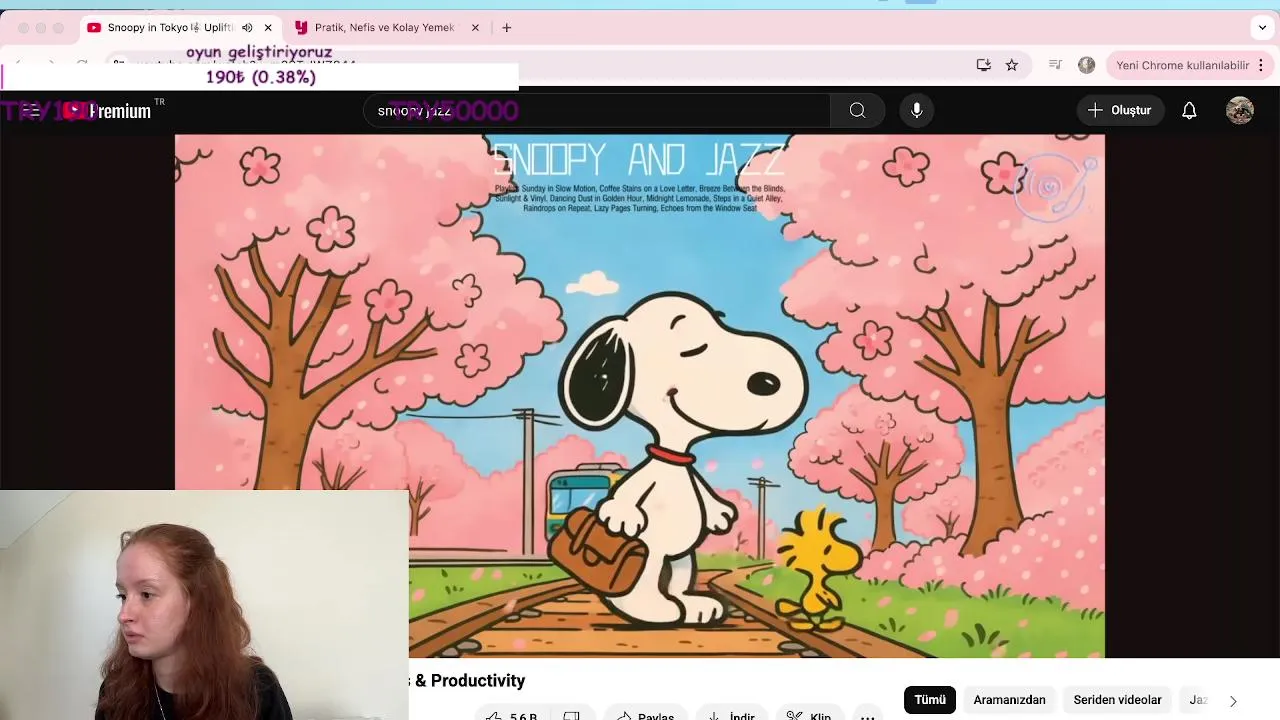Focus the 'snoopy jazz' search box
Viewport: 1280px width, 720px height.
click(596, 111)
